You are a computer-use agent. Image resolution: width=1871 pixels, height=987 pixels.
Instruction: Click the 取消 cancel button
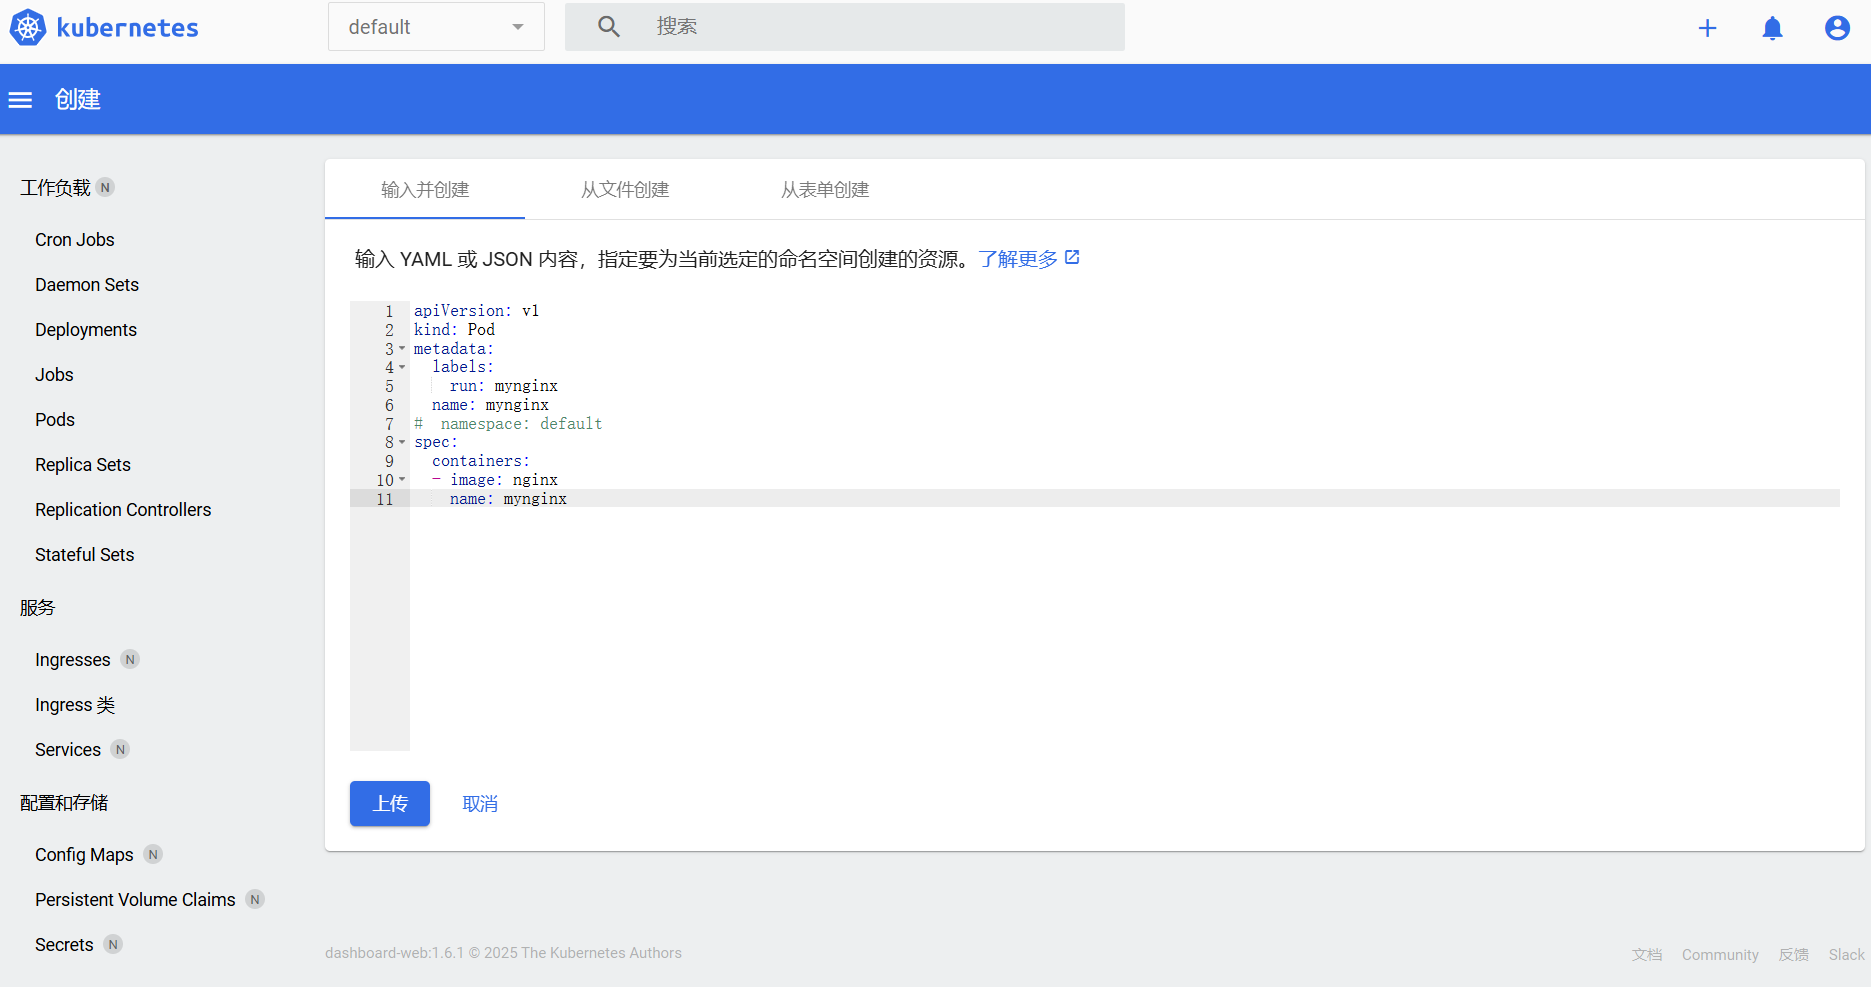coord(480,804)
